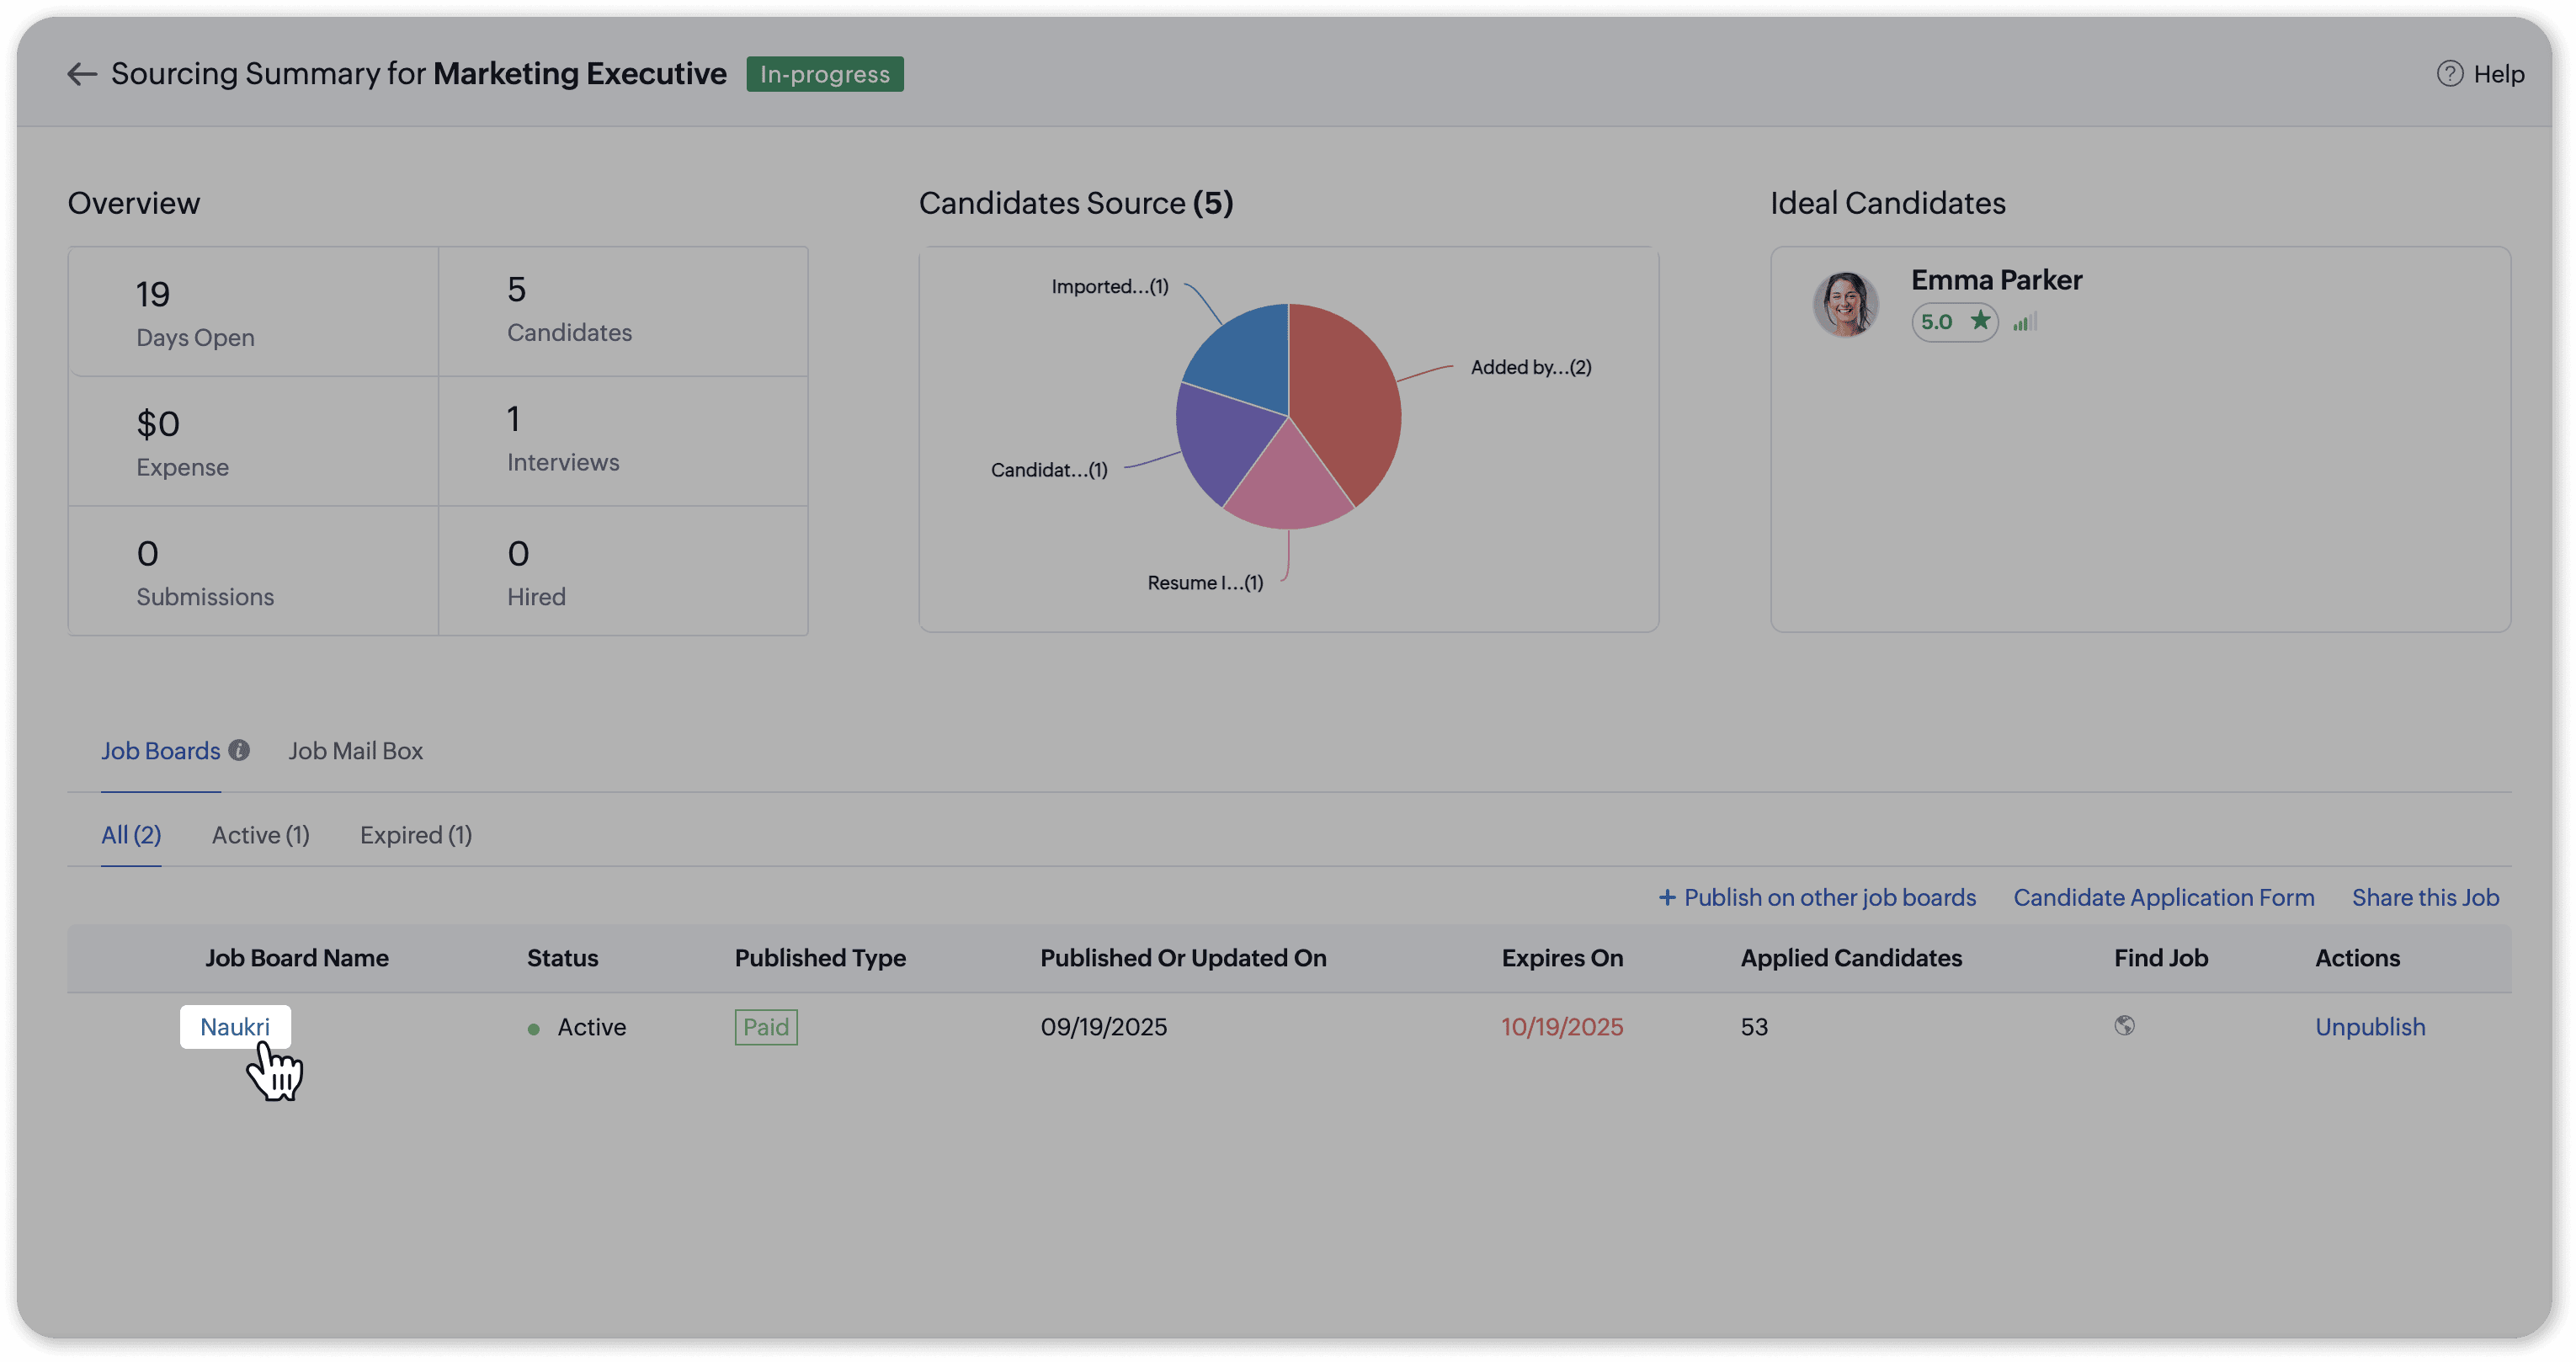Click the Job Boards info icon
The image size is (2576, 1362).
tap(239, 750)
